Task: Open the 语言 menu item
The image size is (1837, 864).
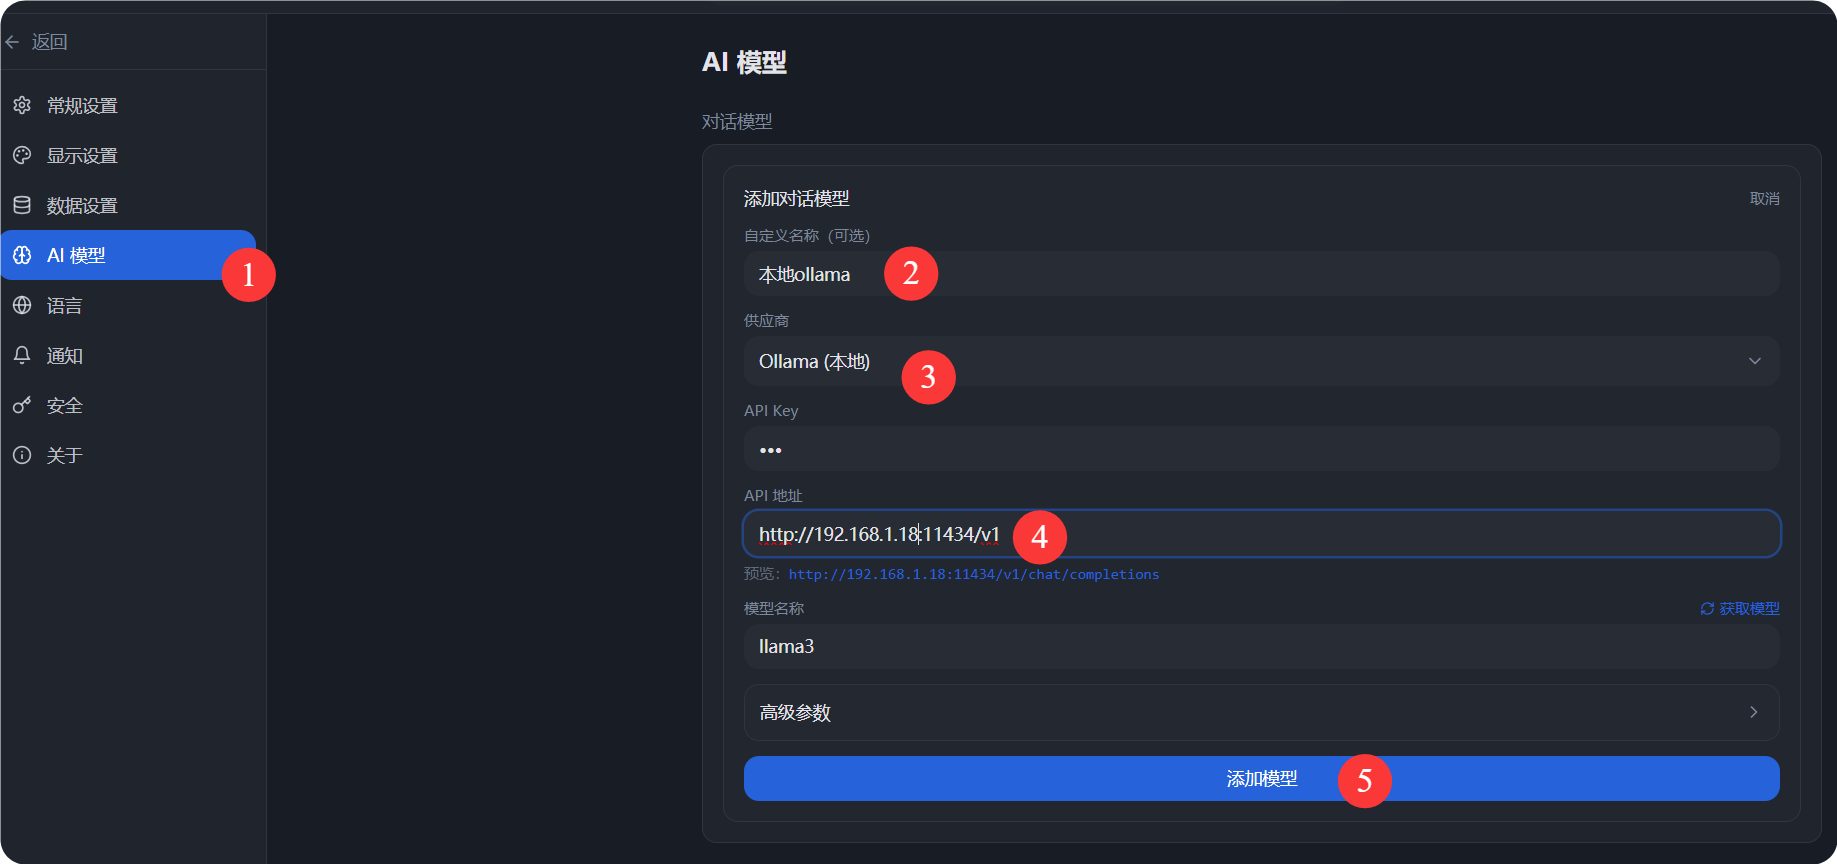Action: 128,305
